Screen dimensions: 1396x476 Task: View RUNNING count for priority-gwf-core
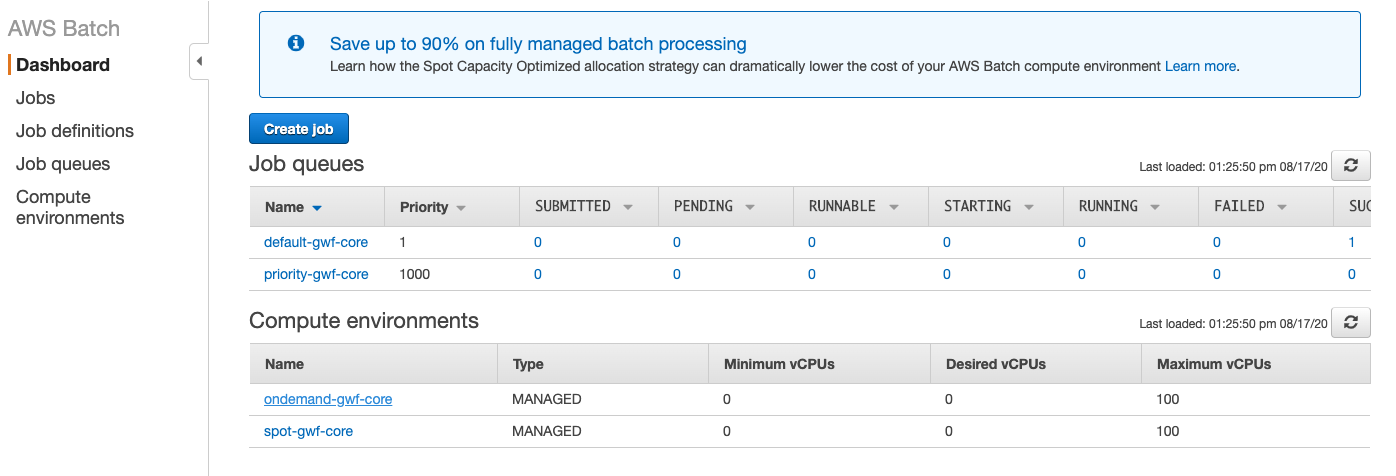[1082, 274]
